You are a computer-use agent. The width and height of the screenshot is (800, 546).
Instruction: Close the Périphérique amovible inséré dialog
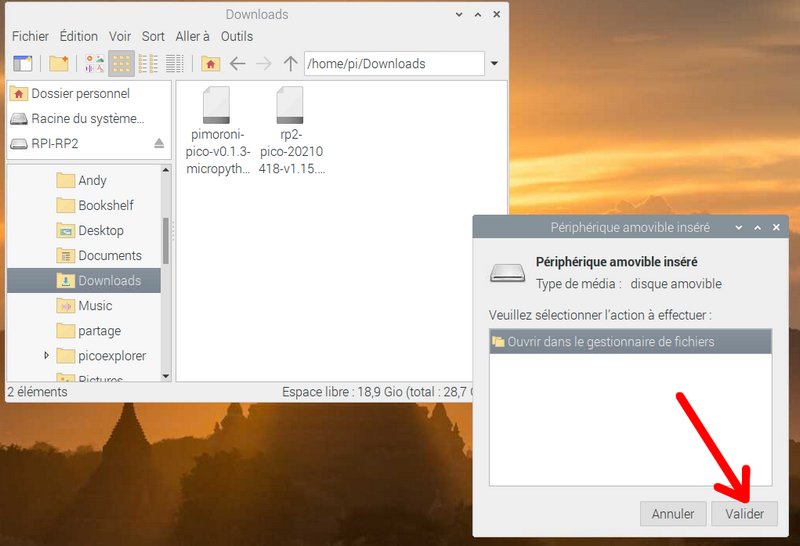click(776, 228)
